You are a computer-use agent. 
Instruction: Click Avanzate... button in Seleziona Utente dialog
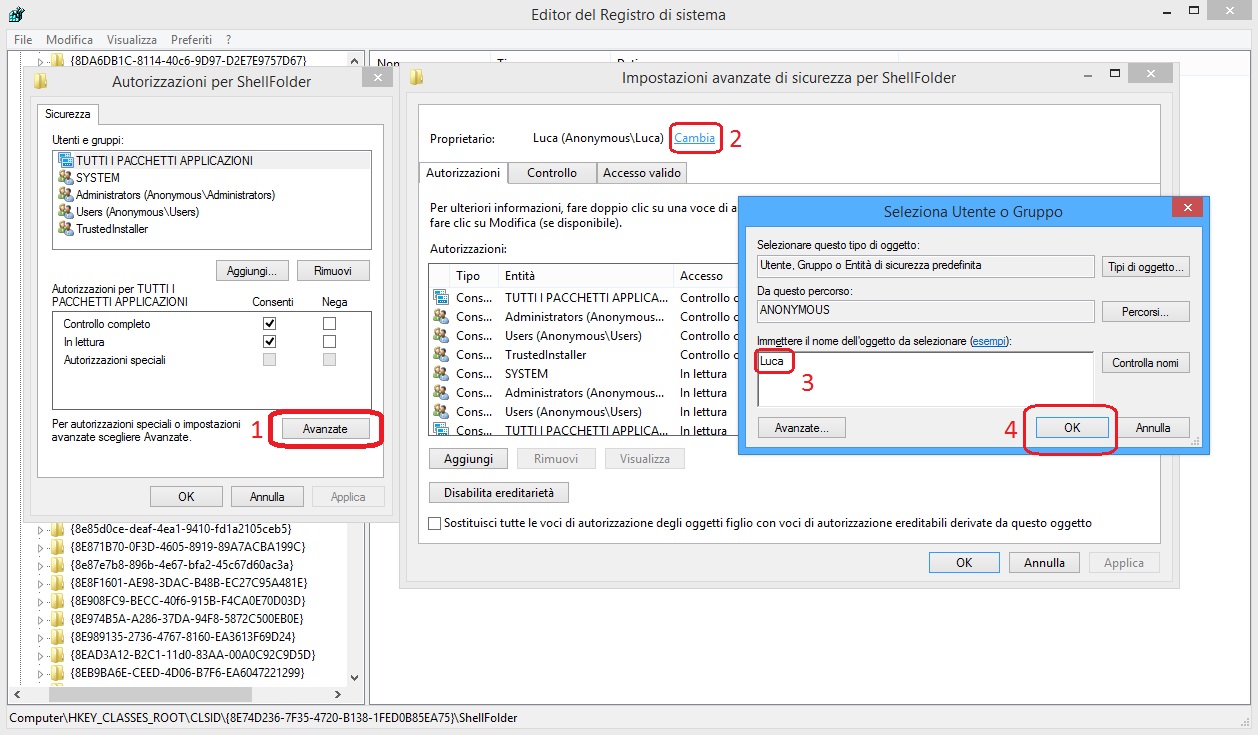[x=801, y=427]
